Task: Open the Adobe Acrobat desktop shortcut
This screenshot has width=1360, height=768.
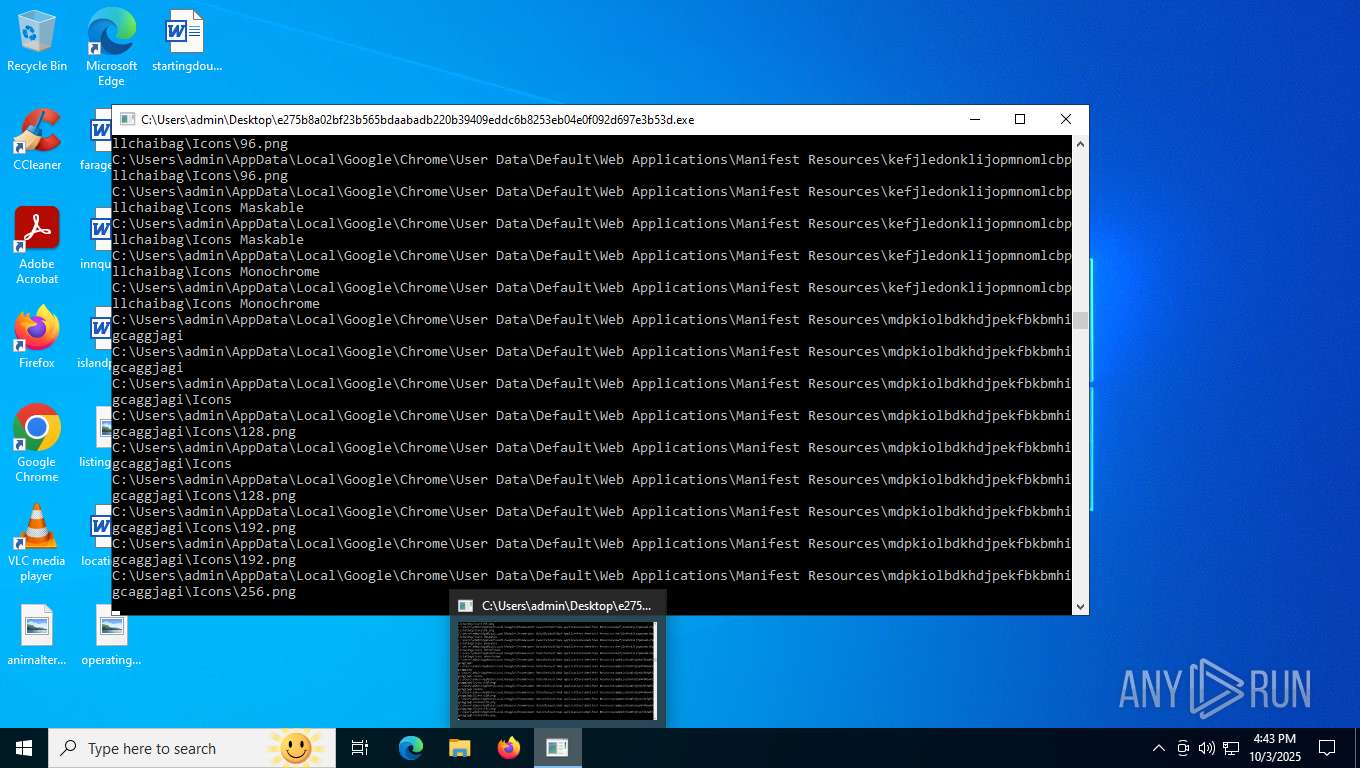Action: (37, 246)
